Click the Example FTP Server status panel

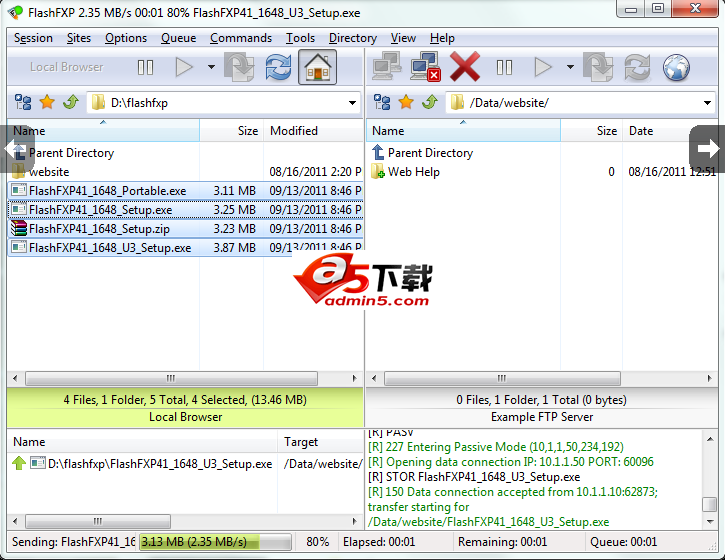[541, 408]
